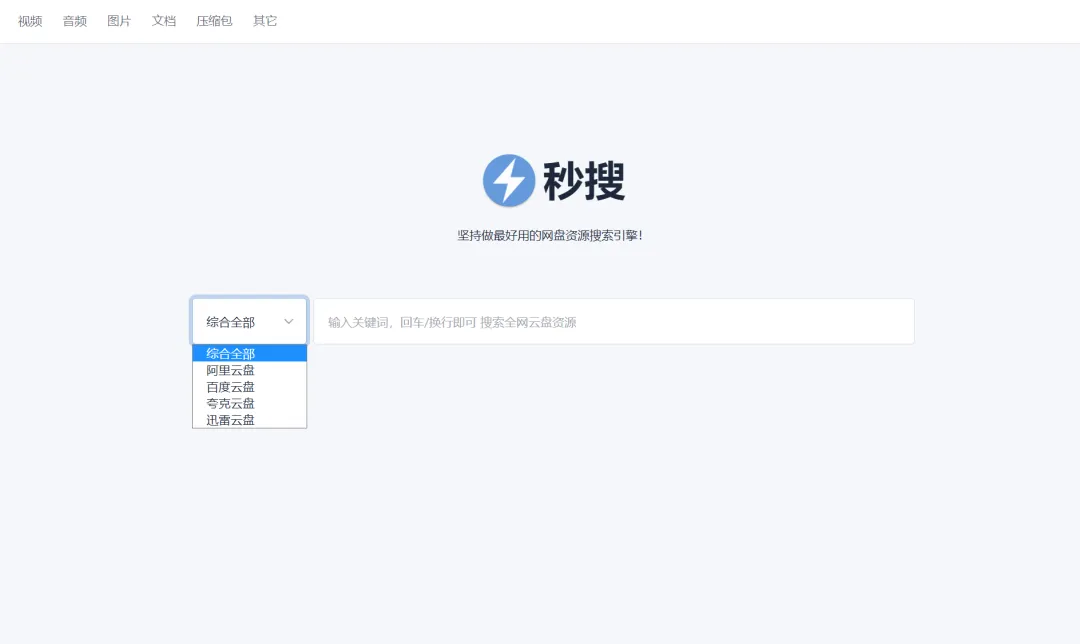Screen dimensions: 1080x644
Task: Click the 秒搜 lightning bolt logo
Action: click(509, 180)
